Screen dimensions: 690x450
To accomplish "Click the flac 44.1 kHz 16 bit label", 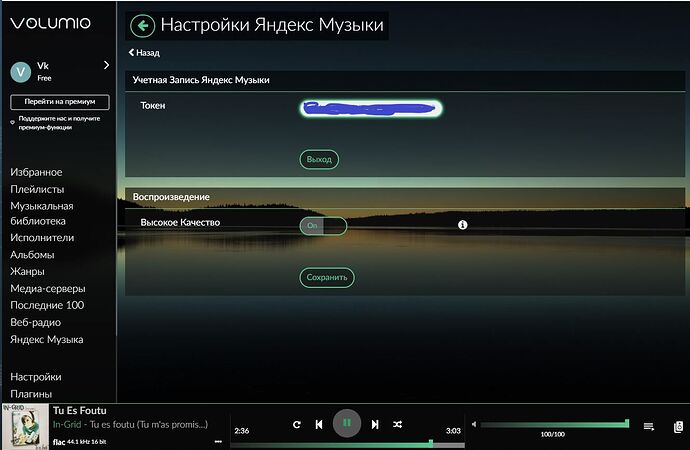I will coord(80,442).
